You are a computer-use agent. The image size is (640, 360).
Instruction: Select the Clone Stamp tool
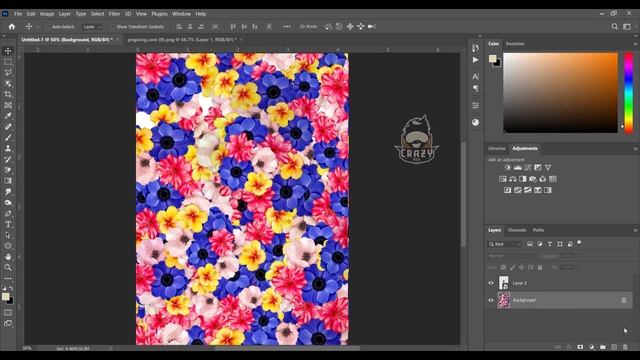(x=8, y=149)
